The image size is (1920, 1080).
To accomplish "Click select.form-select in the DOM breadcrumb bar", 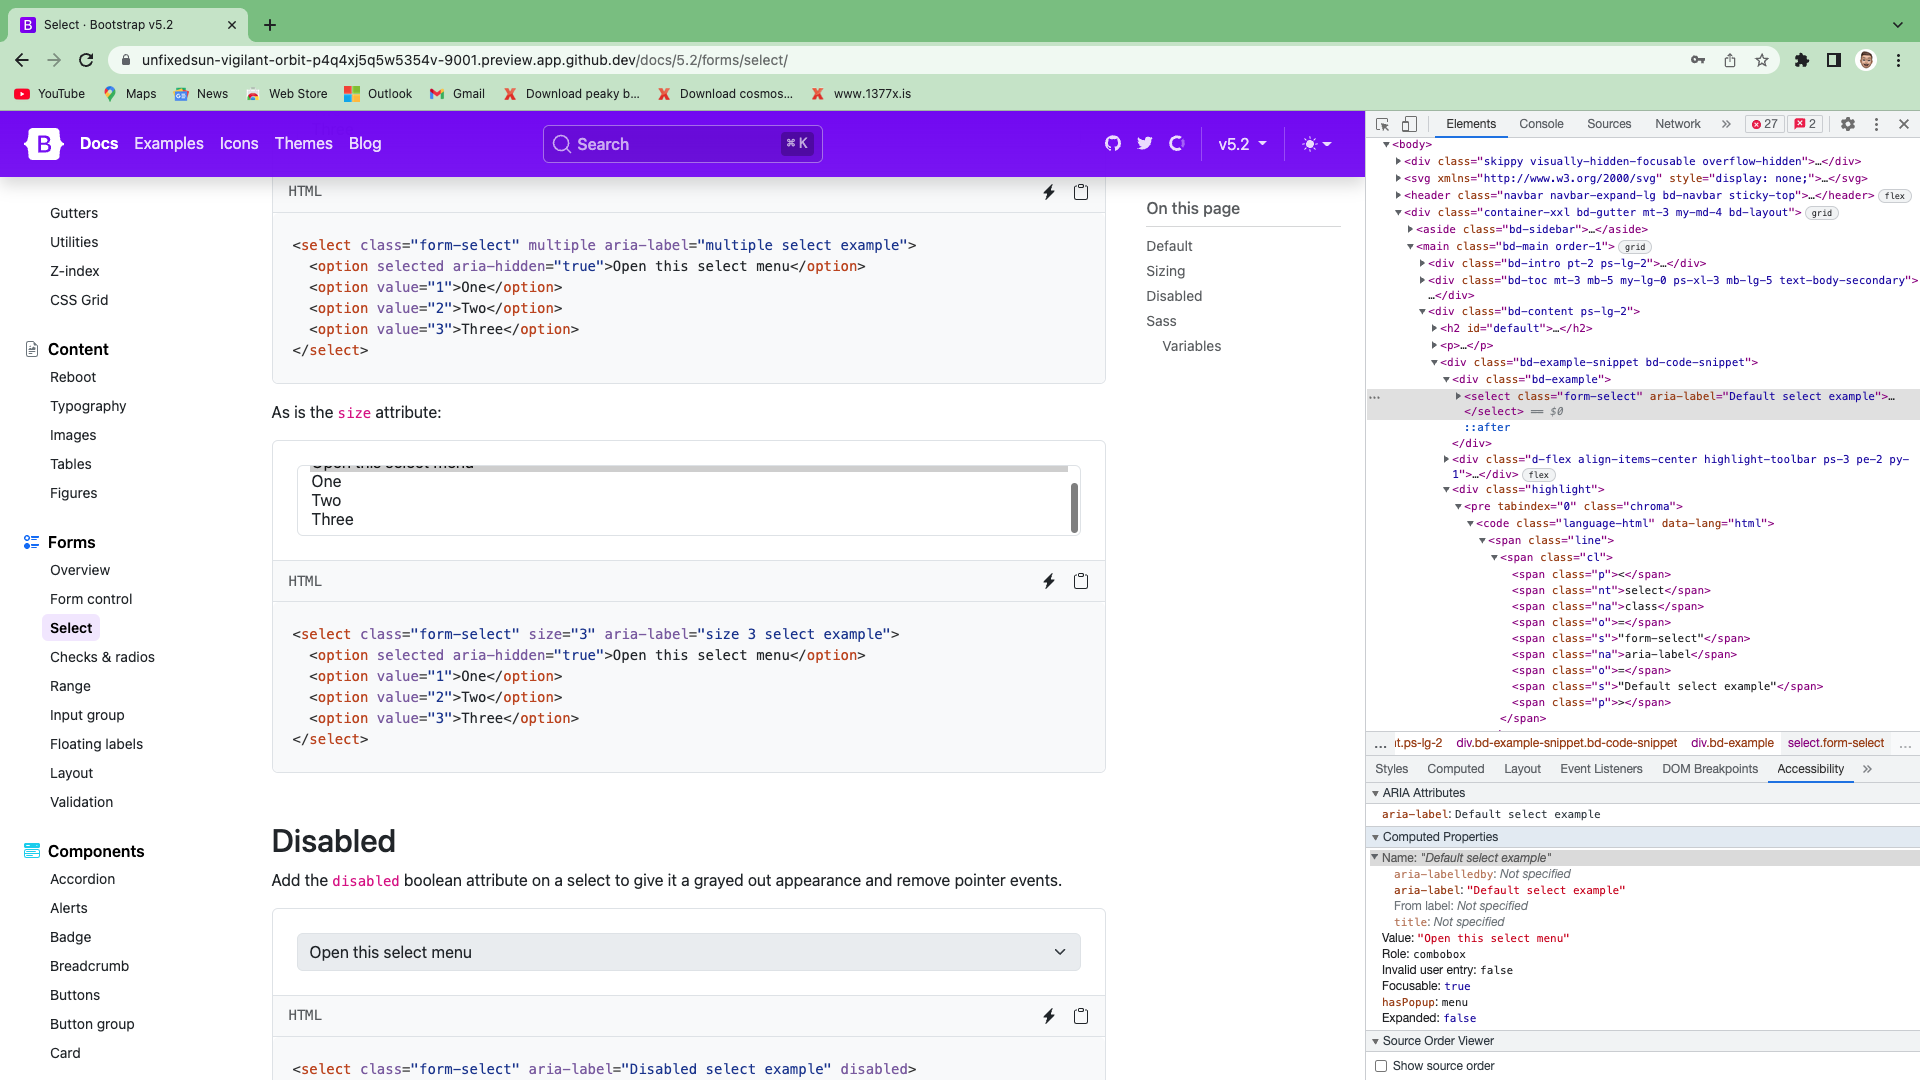I will click(x=1836, y=743).
